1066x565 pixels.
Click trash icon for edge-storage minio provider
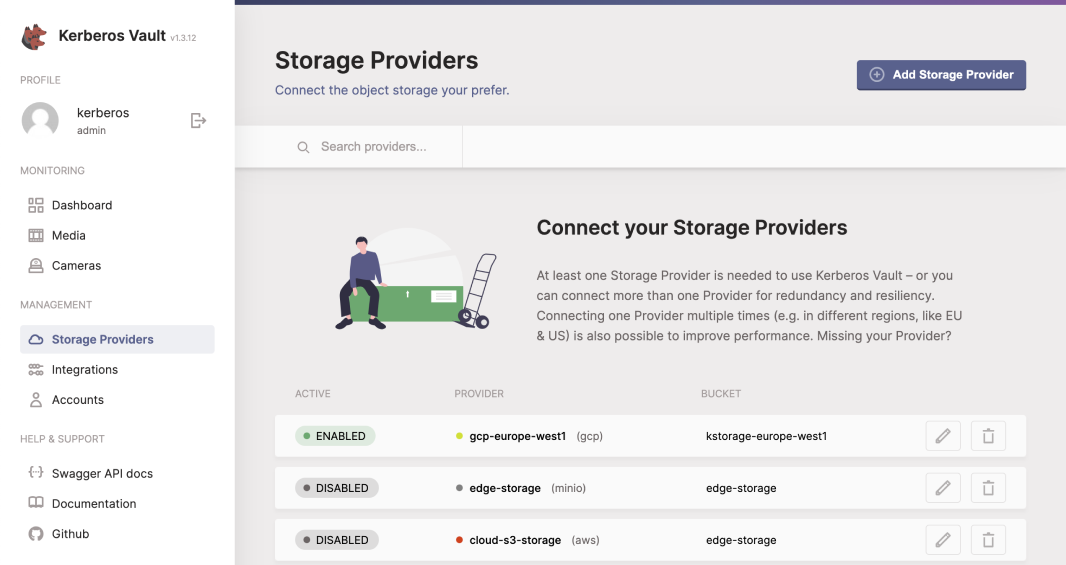pos(988,488)
